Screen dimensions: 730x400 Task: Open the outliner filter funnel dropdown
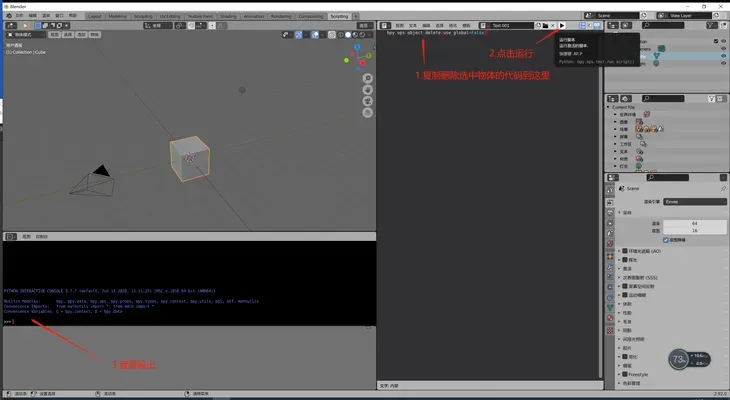(712, 26)
